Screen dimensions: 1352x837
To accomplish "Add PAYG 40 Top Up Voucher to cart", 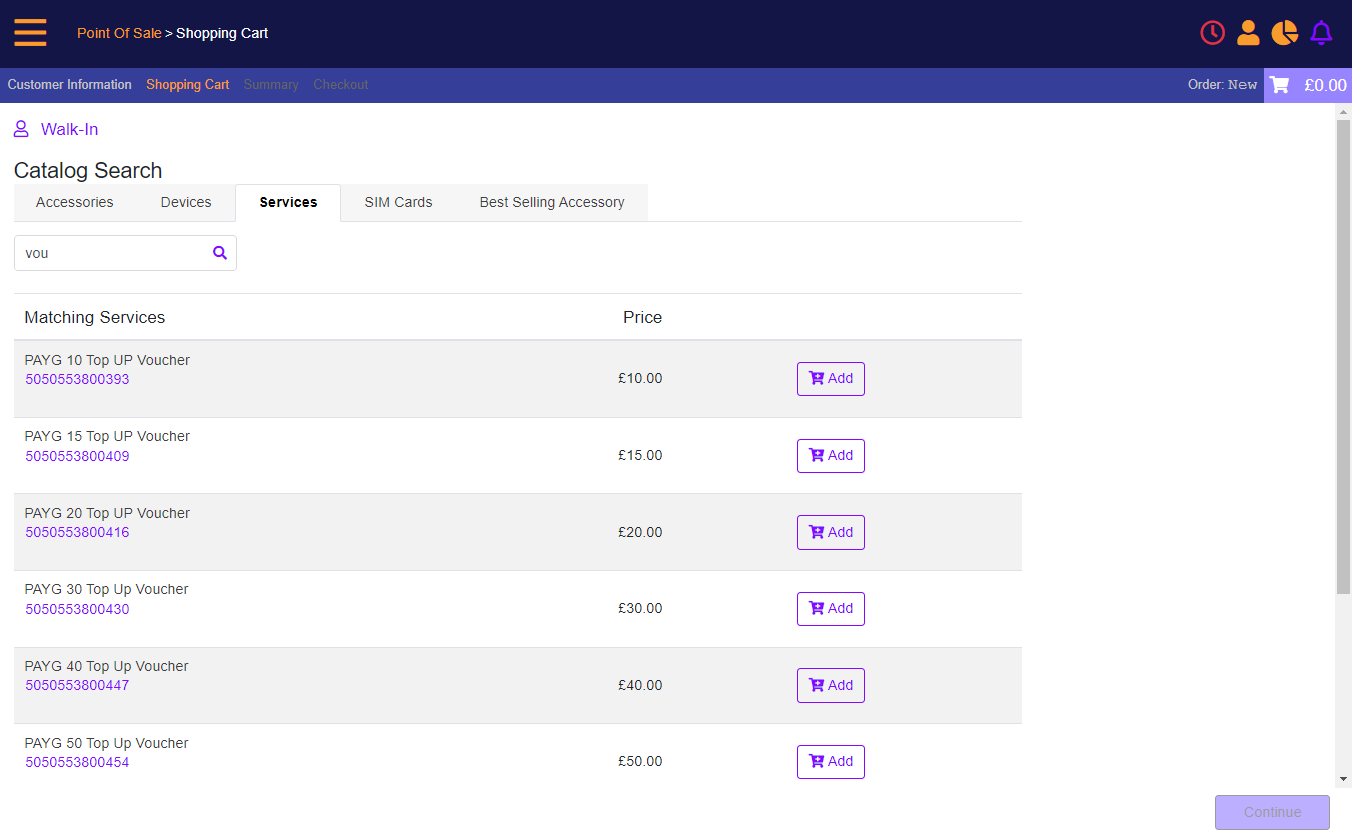I will (x=831, y=685).
